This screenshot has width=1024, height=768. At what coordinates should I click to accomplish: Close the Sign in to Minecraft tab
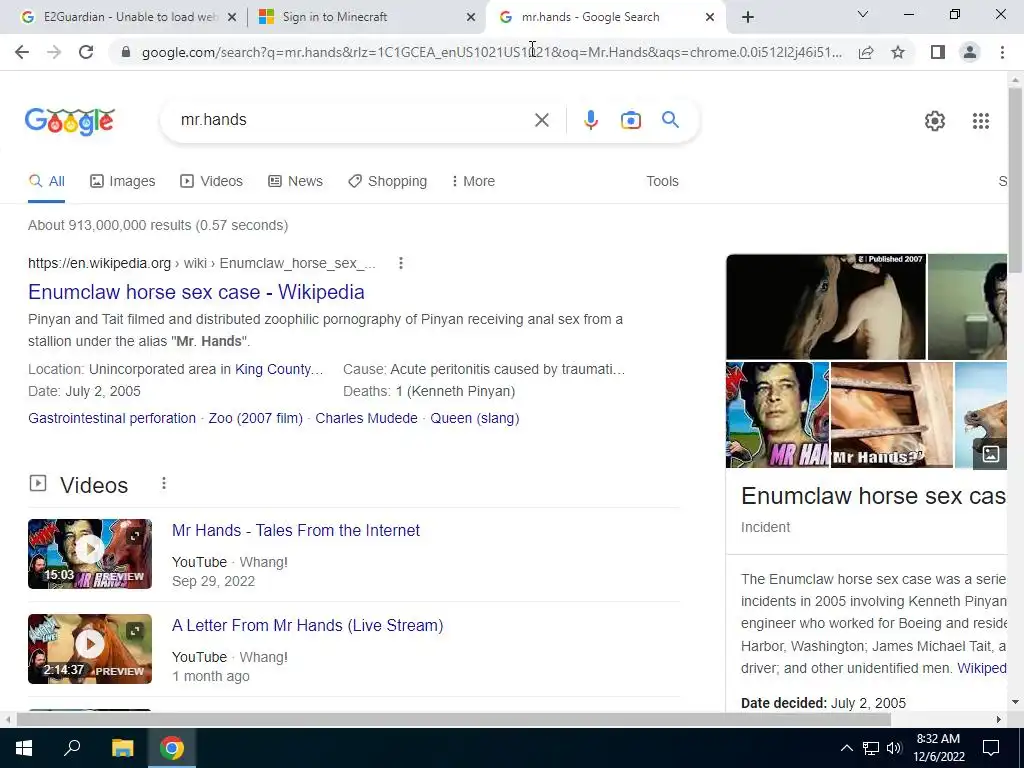[x=471, y=17]
